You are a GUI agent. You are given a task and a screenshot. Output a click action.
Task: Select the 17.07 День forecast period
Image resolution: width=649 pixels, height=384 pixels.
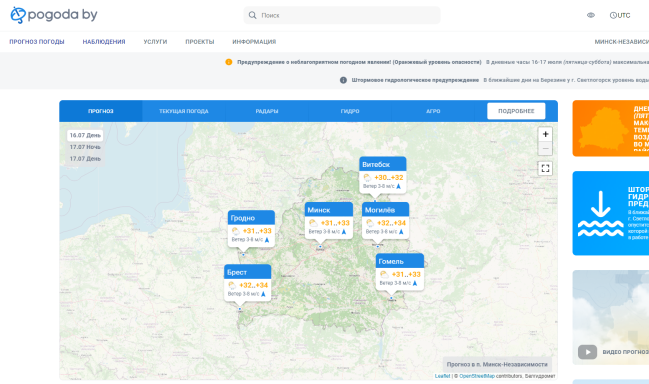85,158
